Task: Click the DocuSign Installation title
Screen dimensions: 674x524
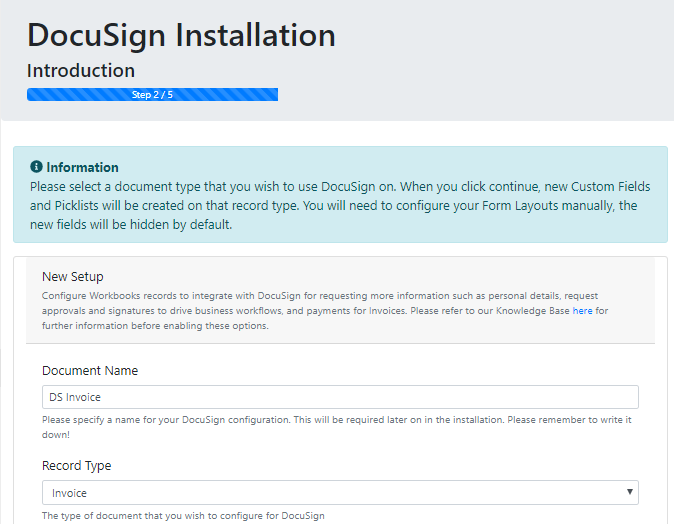Action: click(181, 35)
